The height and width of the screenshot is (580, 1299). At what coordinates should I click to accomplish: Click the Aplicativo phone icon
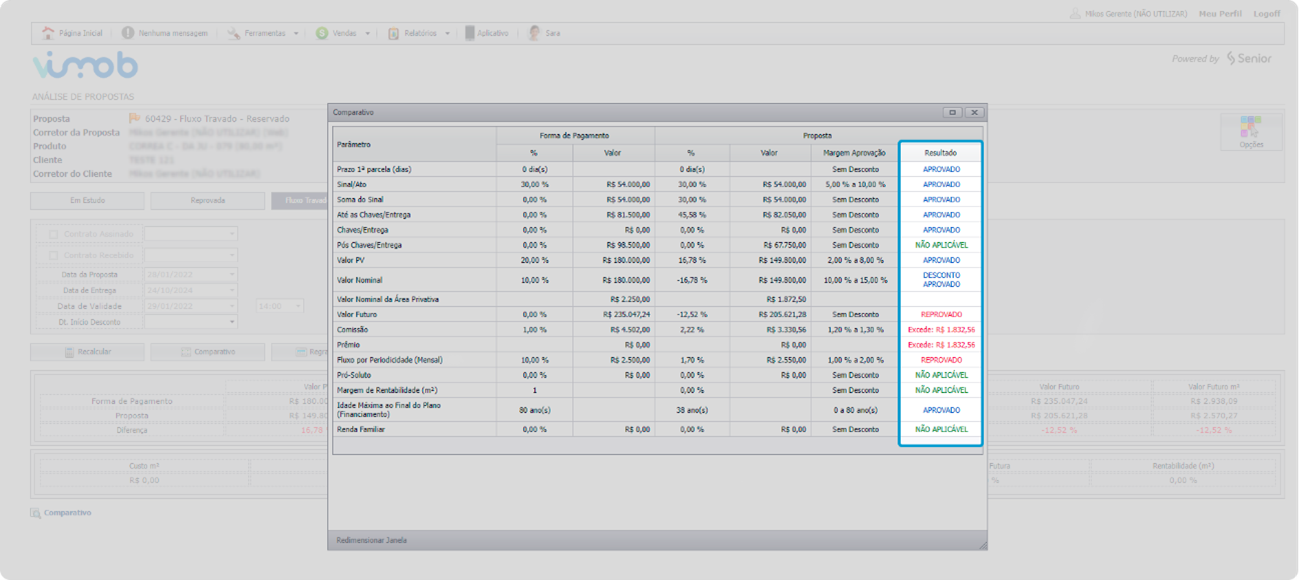[x=470, y=33]
